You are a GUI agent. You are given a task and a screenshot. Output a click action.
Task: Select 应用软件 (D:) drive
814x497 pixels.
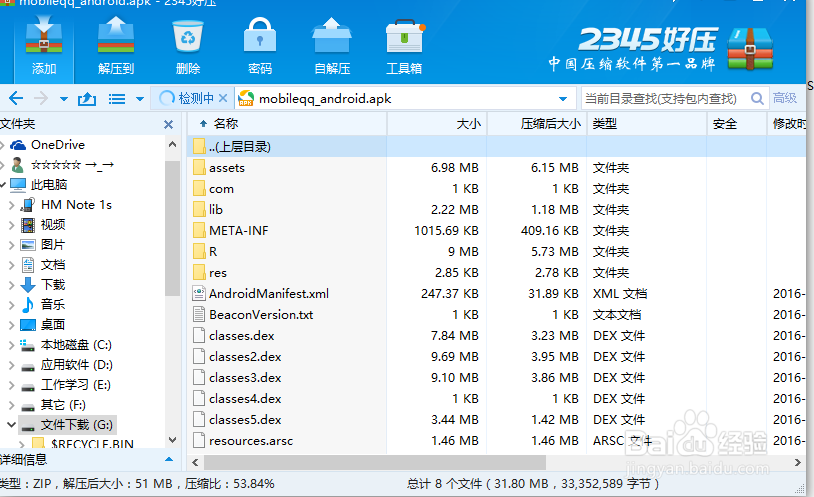(77, 365)
